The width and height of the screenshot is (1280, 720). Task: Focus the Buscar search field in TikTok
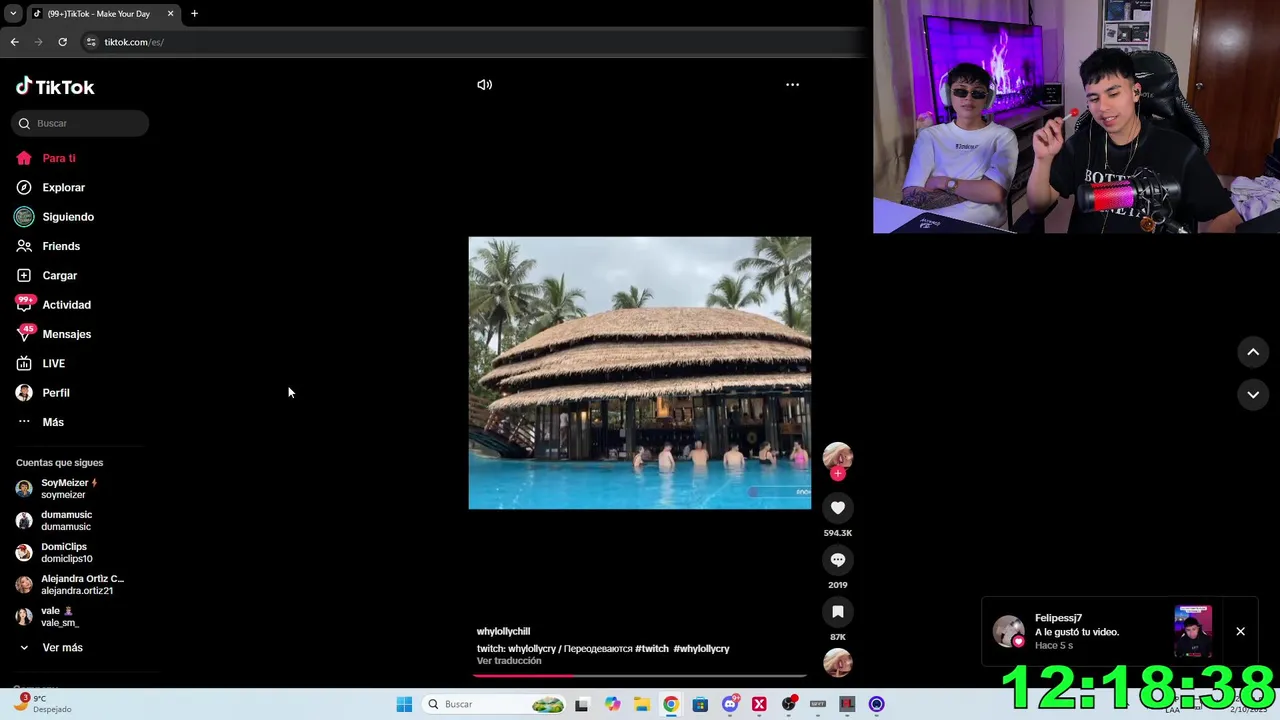(80, 123)
